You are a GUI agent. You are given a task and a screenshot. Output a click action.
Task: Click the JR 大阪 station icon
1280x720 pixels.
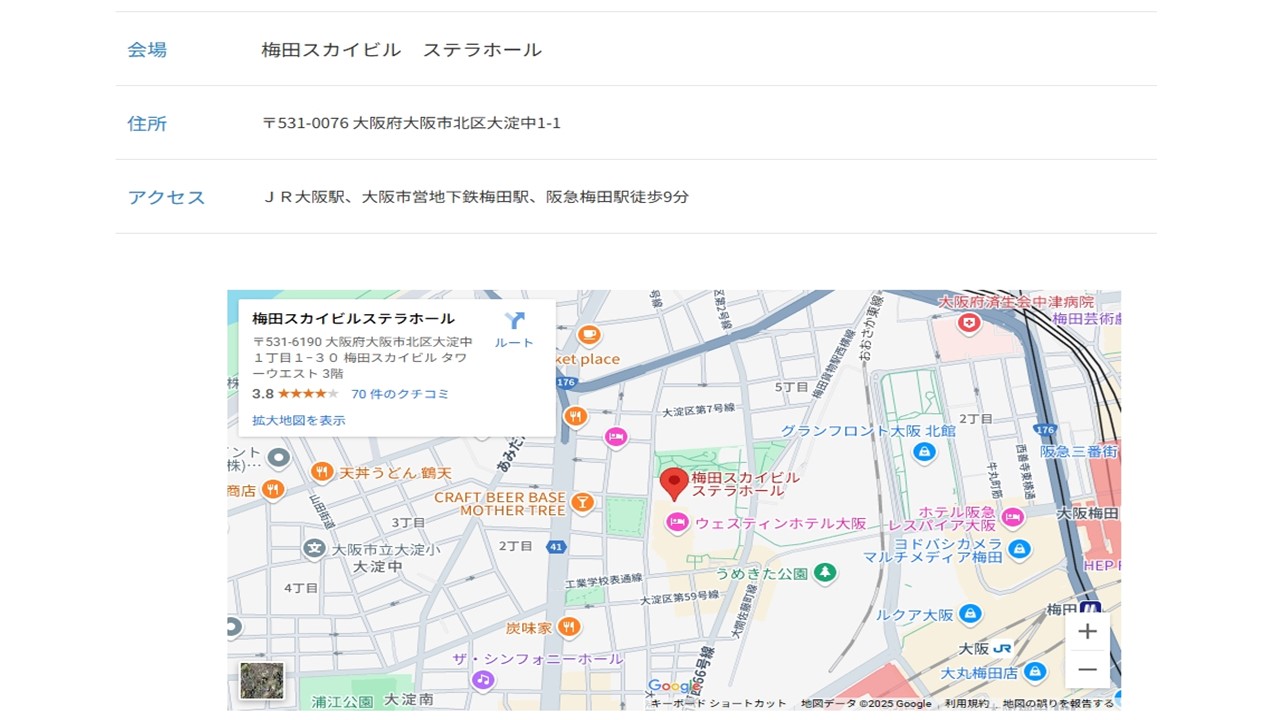tap(1002, 648)
